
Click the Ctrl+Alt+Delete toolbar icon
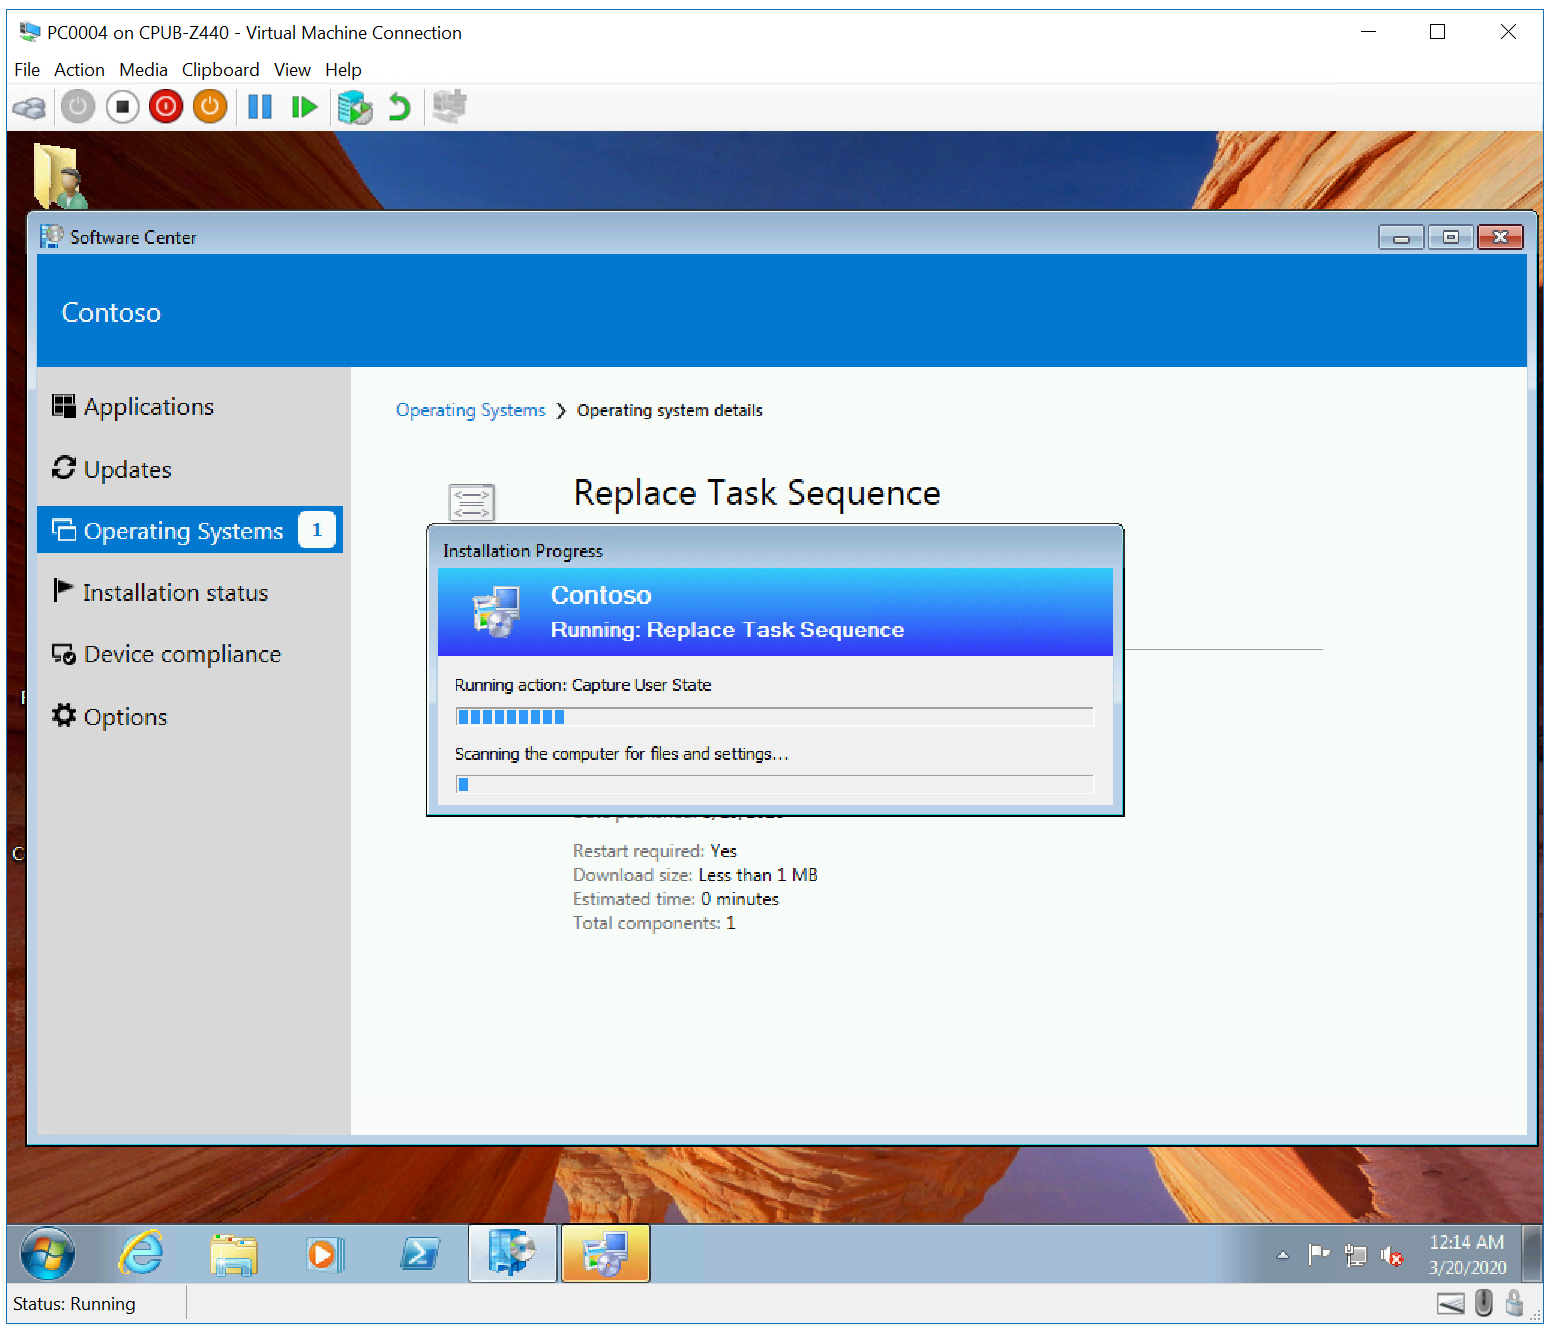pos(29,106)
